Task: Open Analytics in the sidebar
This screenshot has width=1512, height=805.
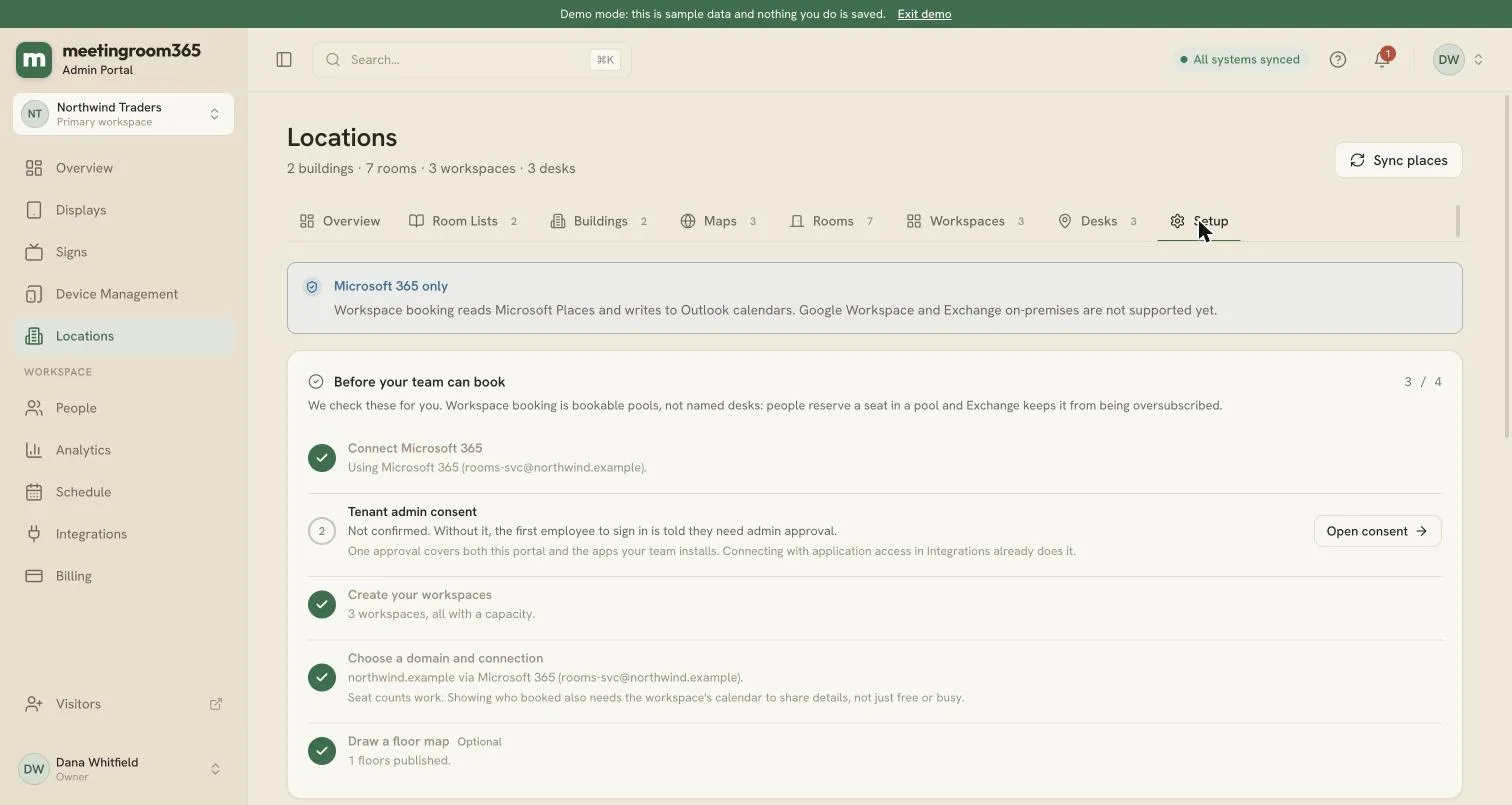Action: 124,450
